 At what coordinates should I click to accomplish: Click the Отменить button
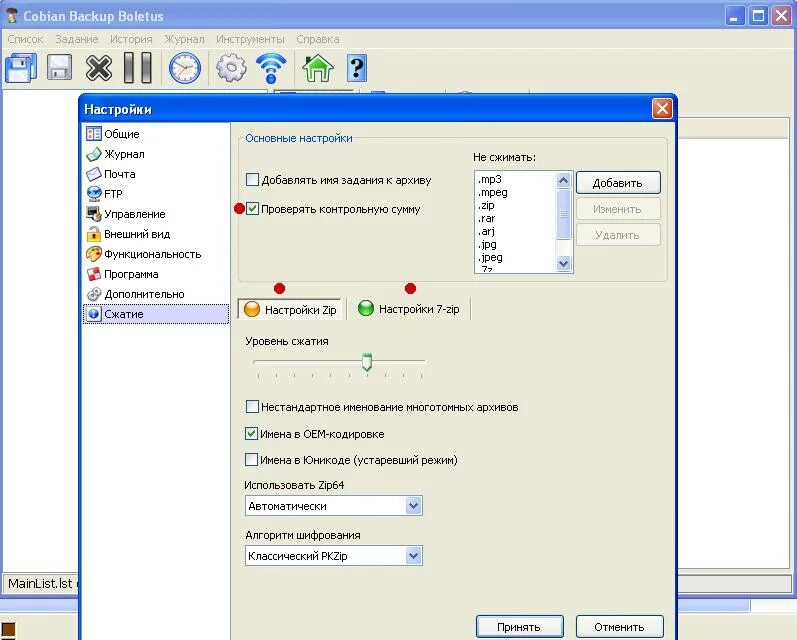pos(619,627)
